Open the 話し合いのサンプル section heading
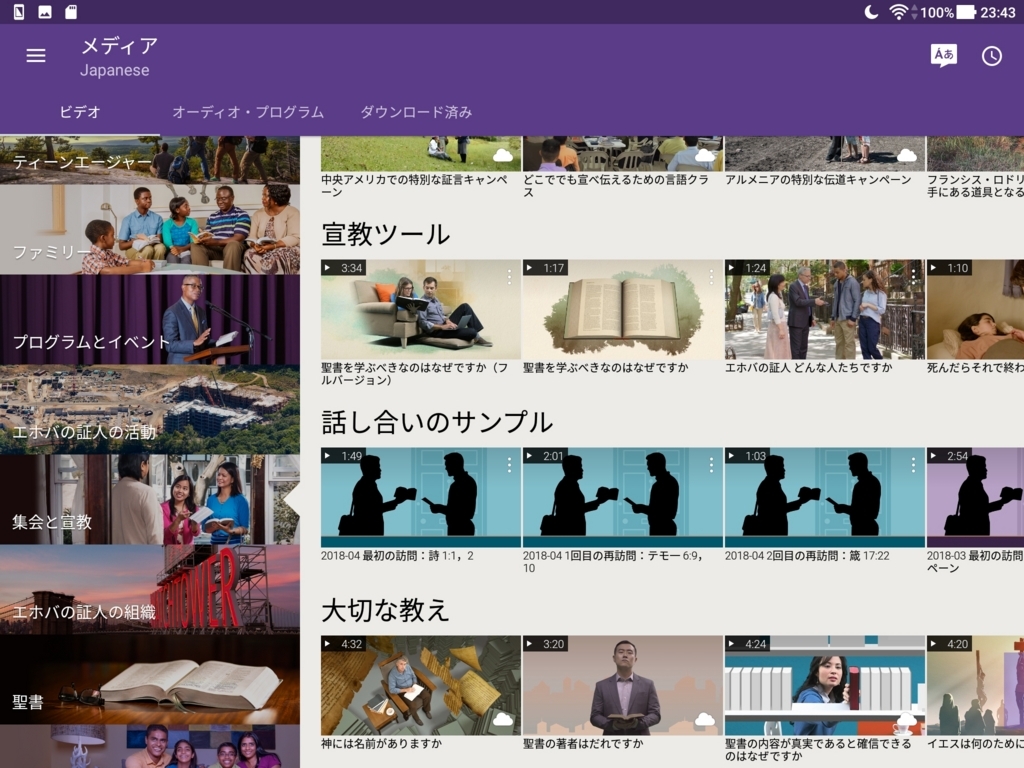Image resolution: width=1024 pixels, height=768 pixels. point(437,422)
